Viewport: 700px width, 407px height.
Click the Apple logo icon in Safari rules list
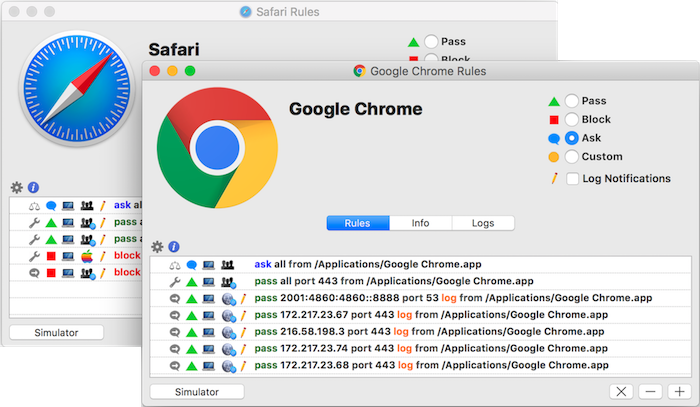pos(87,256)
